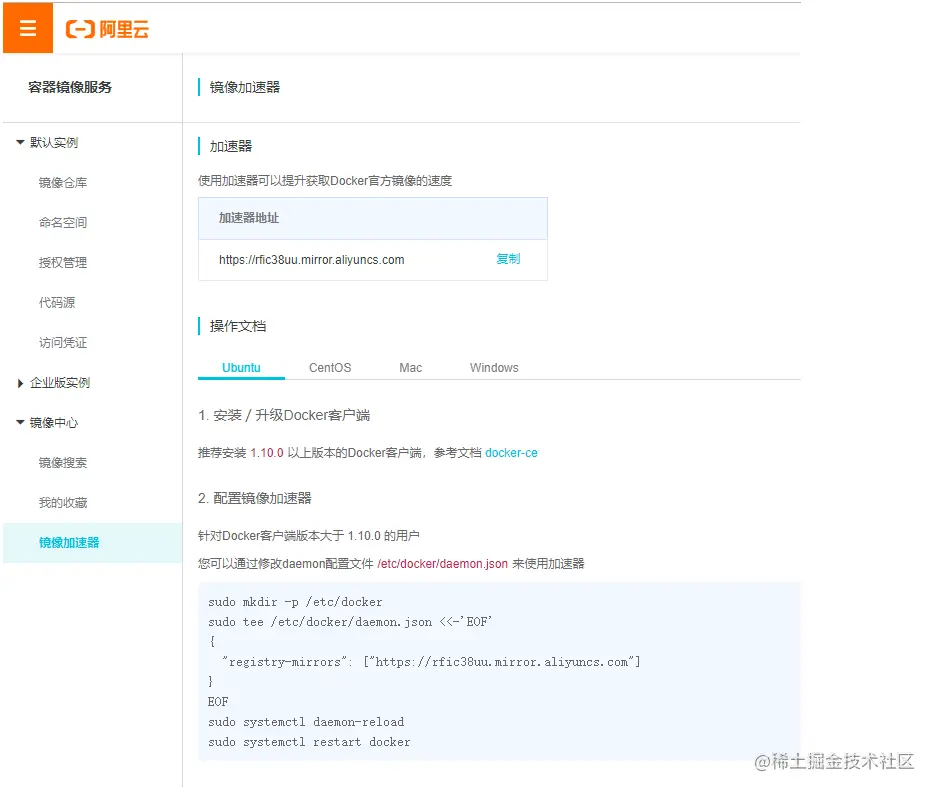
Task: Select 代码源 in the sidebar
Action: [x=57, y=303]
